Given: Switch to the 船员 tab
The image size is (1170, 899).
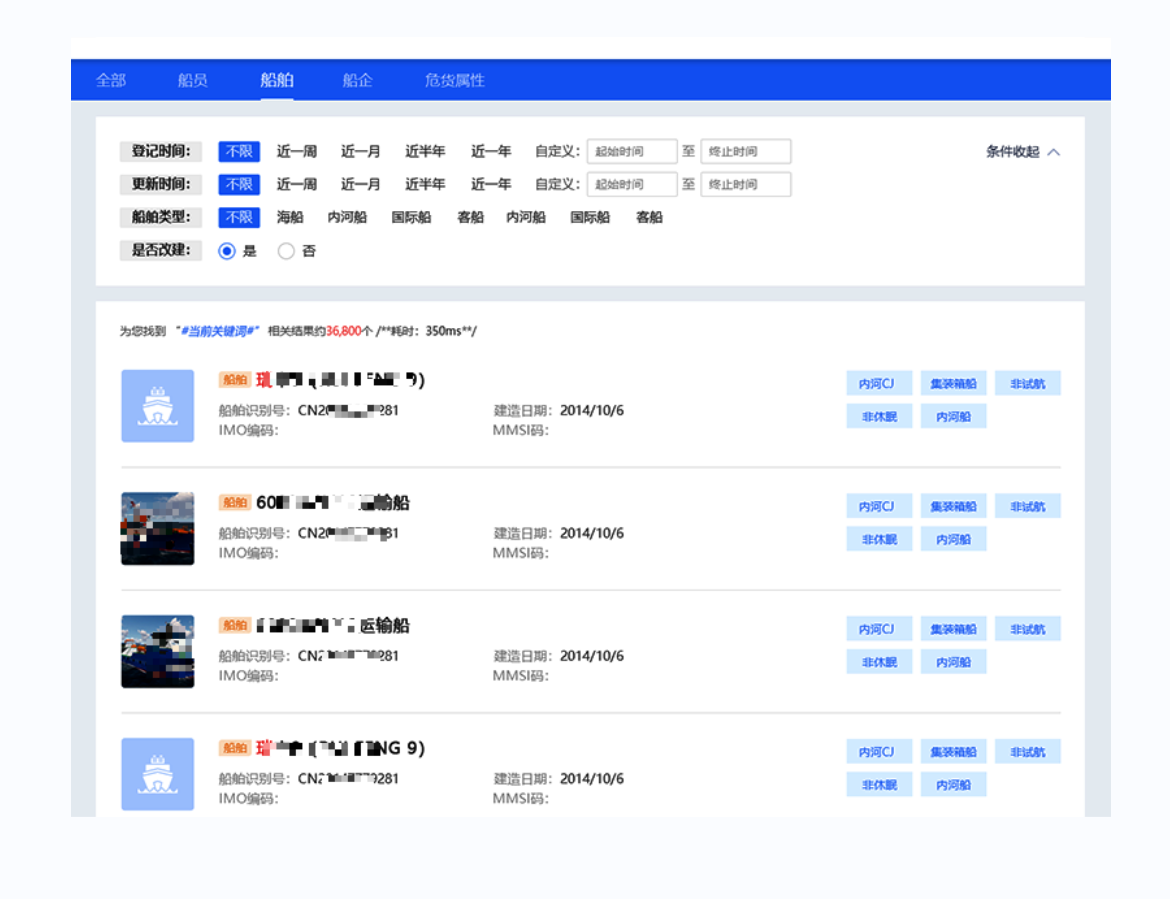Looking at the screenshot, I should (193, 81).
